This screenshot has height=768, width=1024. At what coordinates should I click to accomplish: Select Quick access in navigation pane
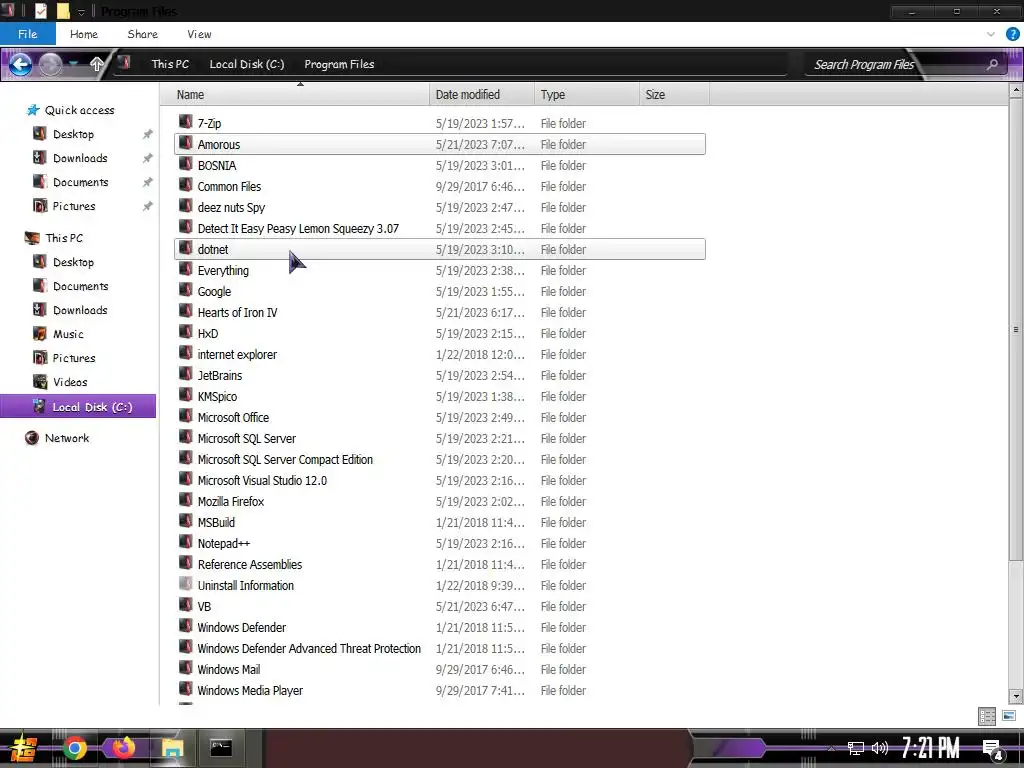79,110
